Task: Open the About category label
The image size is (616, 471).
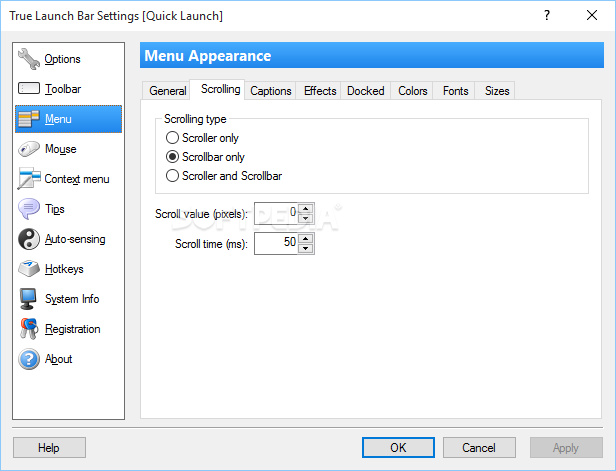Action: (58, 359)
